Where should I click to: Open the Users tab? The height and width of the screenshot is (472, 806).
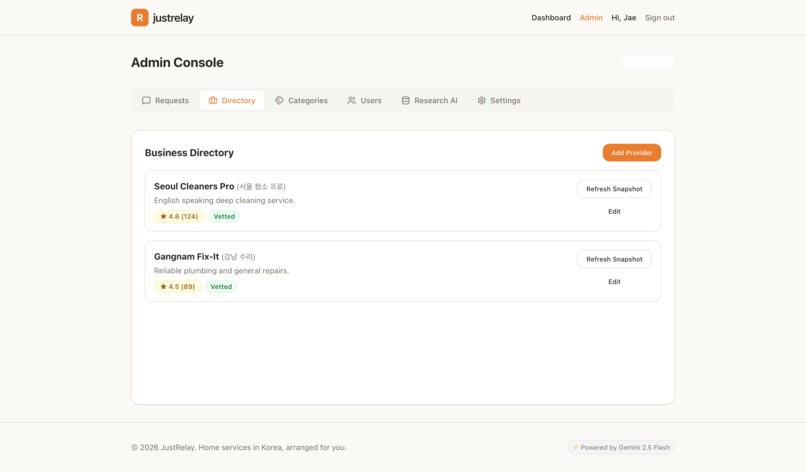tap(364, 100)
